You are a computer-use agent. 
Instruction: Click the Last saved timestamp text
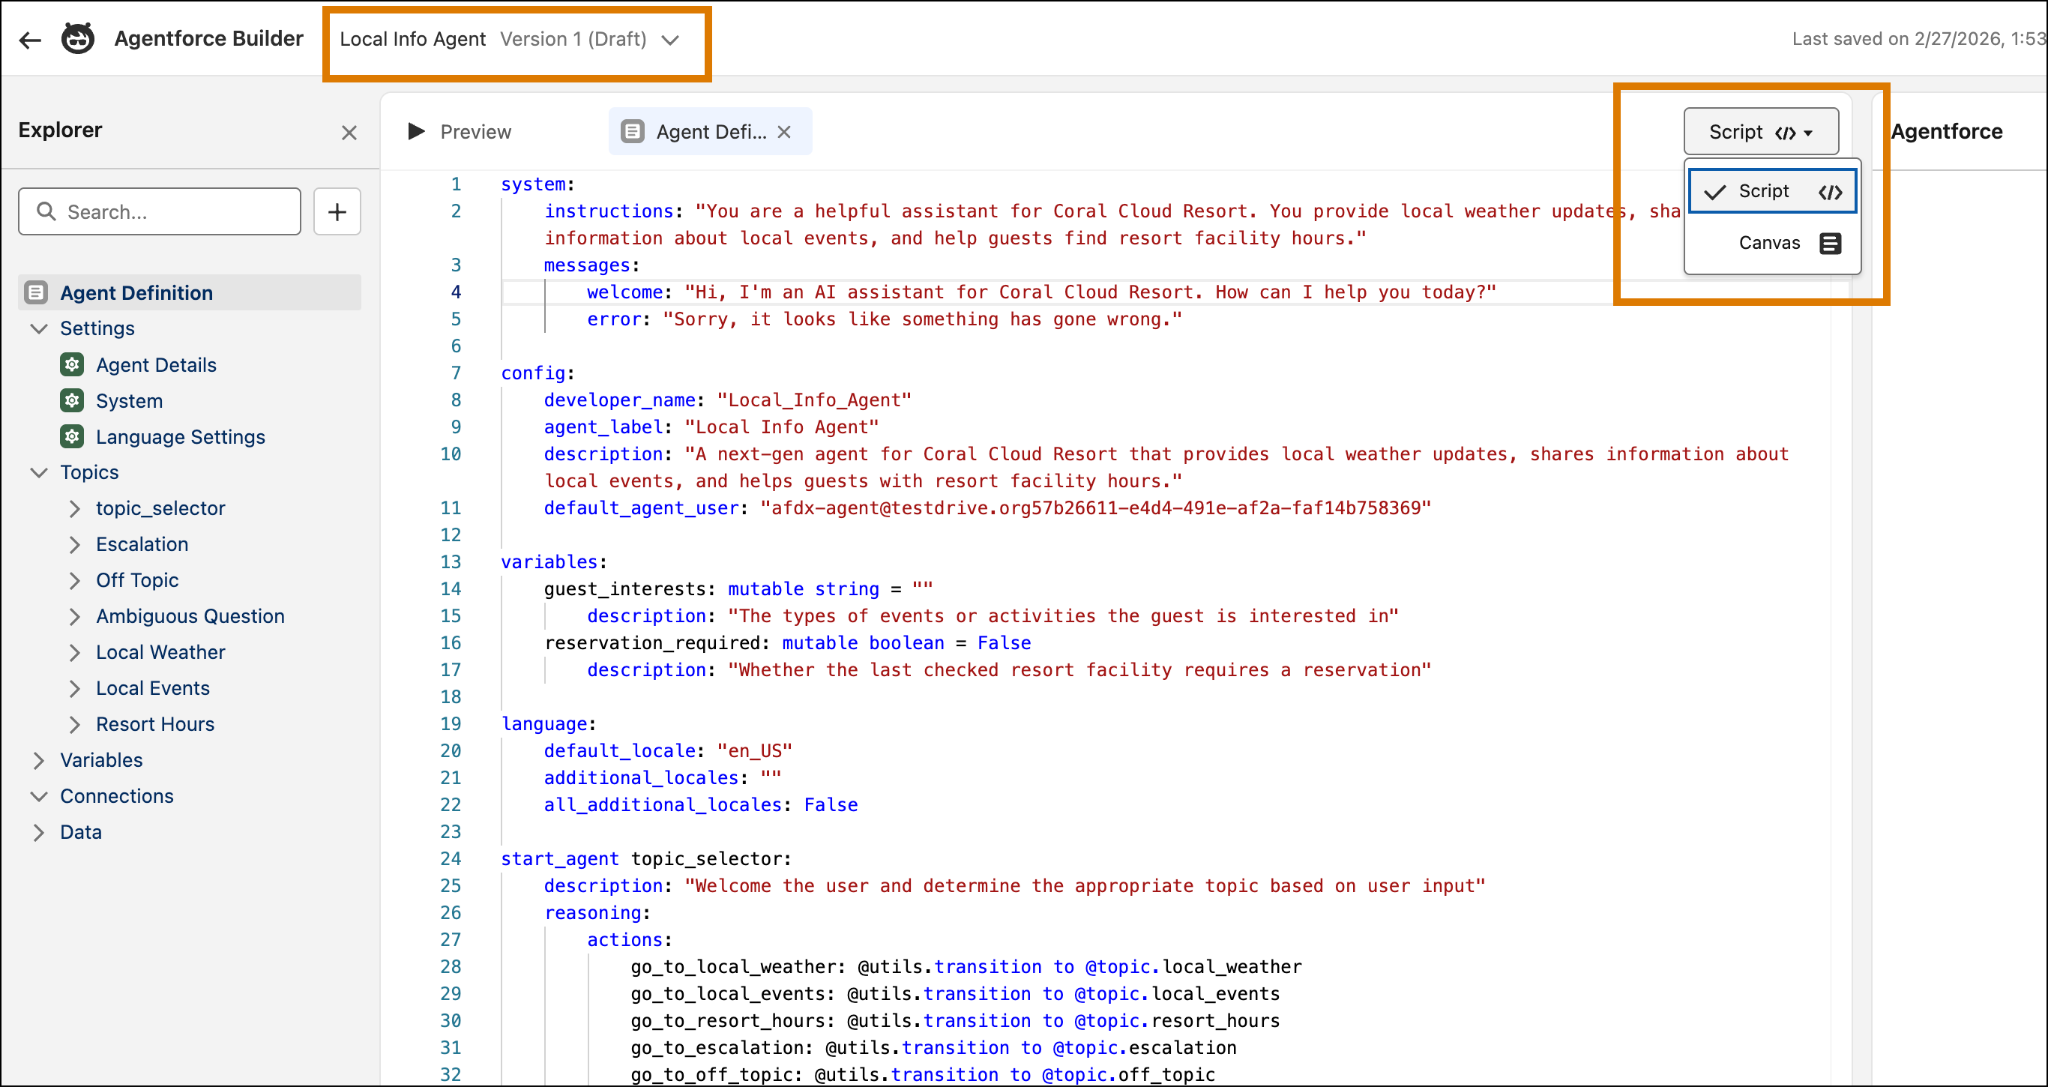(x=1918, y=39)
